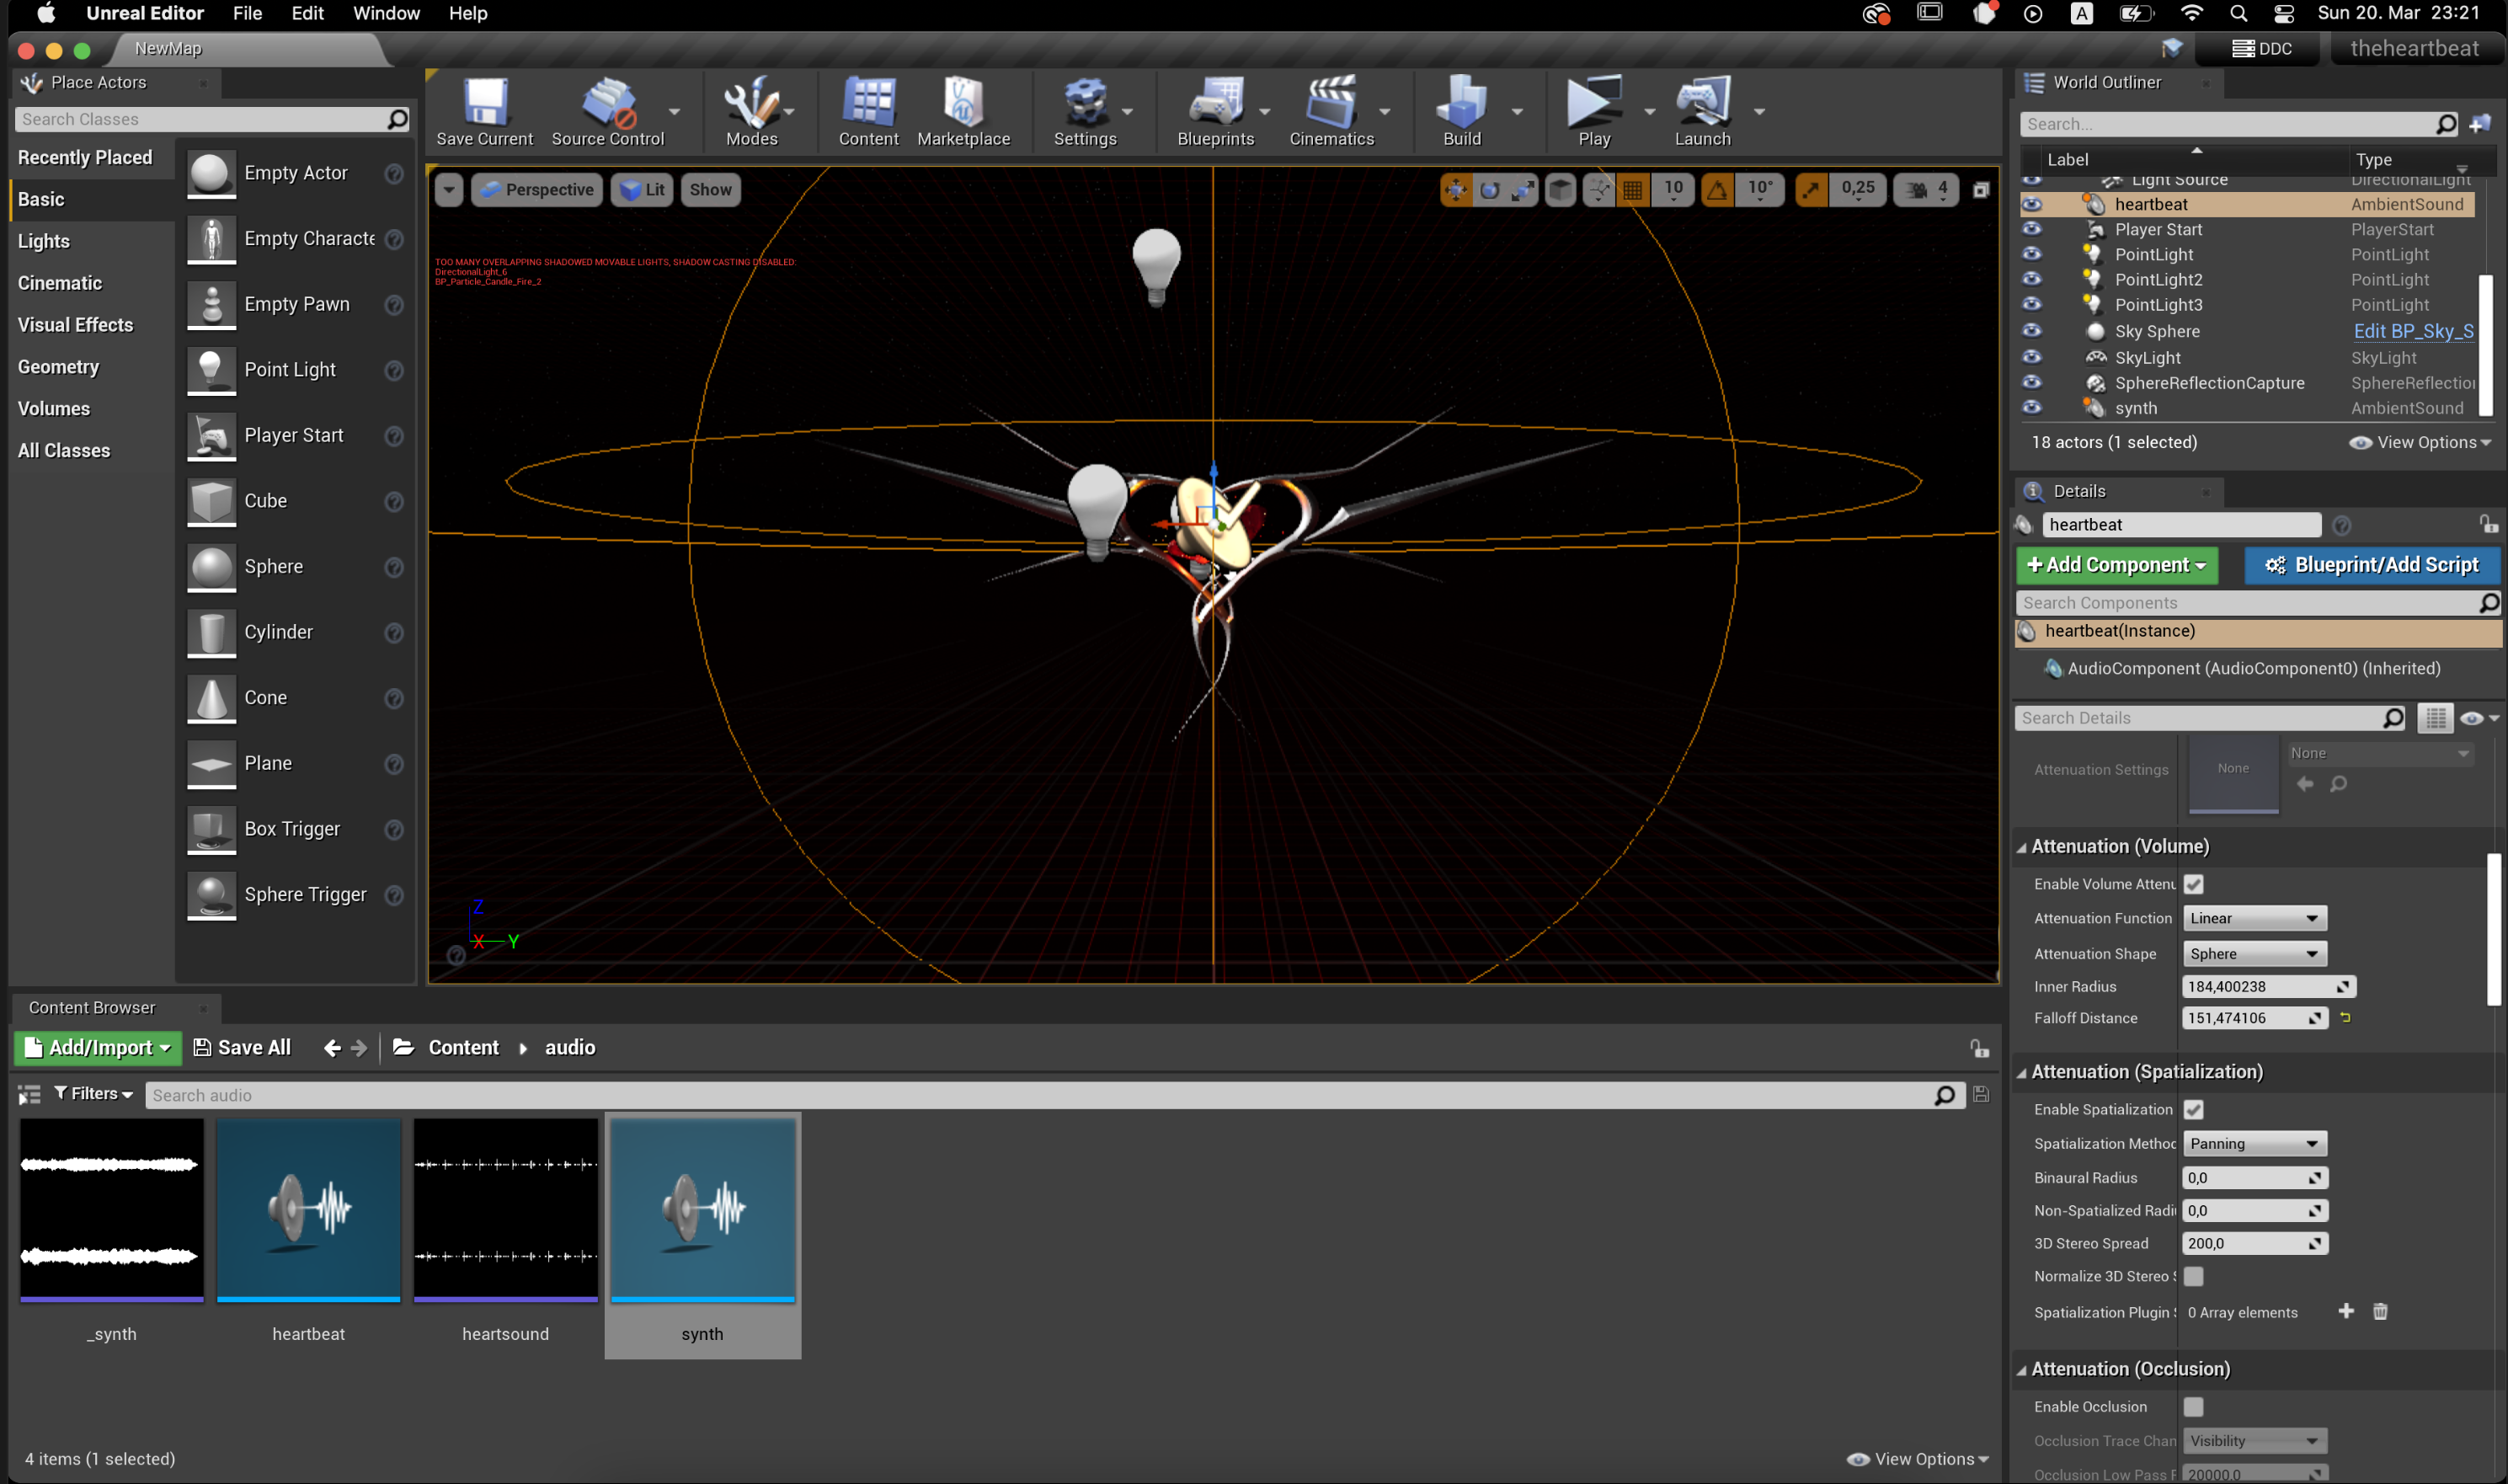Toggle Enable Spatialization checkbox
Image resolution: width=2508 pixels, height=1484 pixels.
pyautogui.click(x=2193, y=1109)
